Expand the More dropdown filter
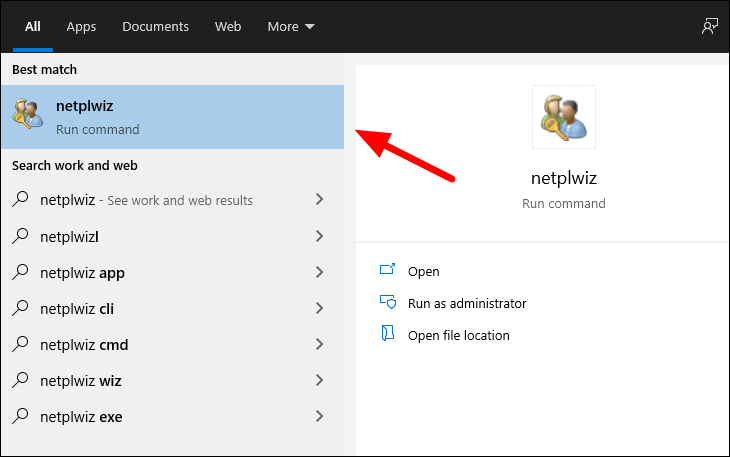 [x=291, y=27]
